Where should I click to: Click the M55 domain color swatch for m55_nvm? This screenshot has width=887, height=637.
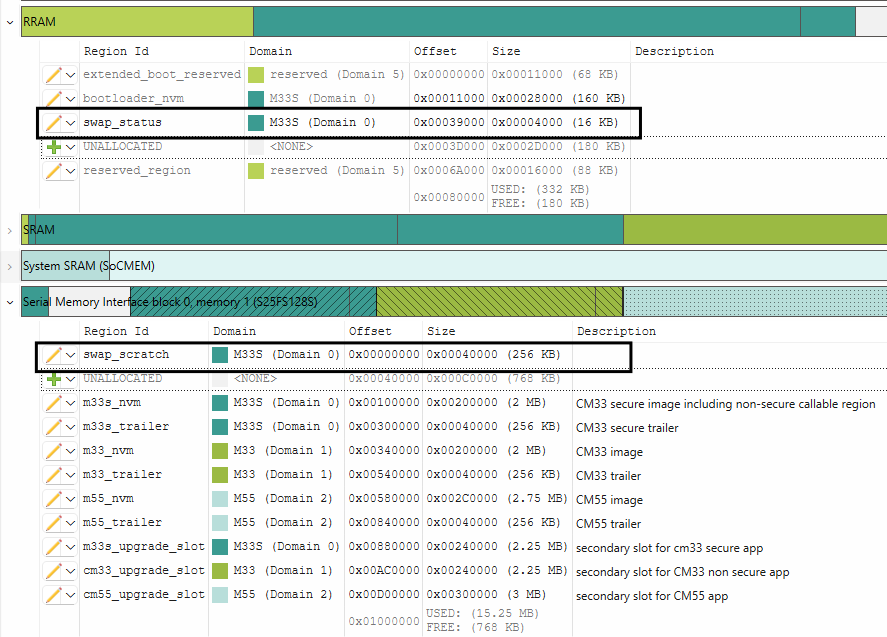coord(220,499)
